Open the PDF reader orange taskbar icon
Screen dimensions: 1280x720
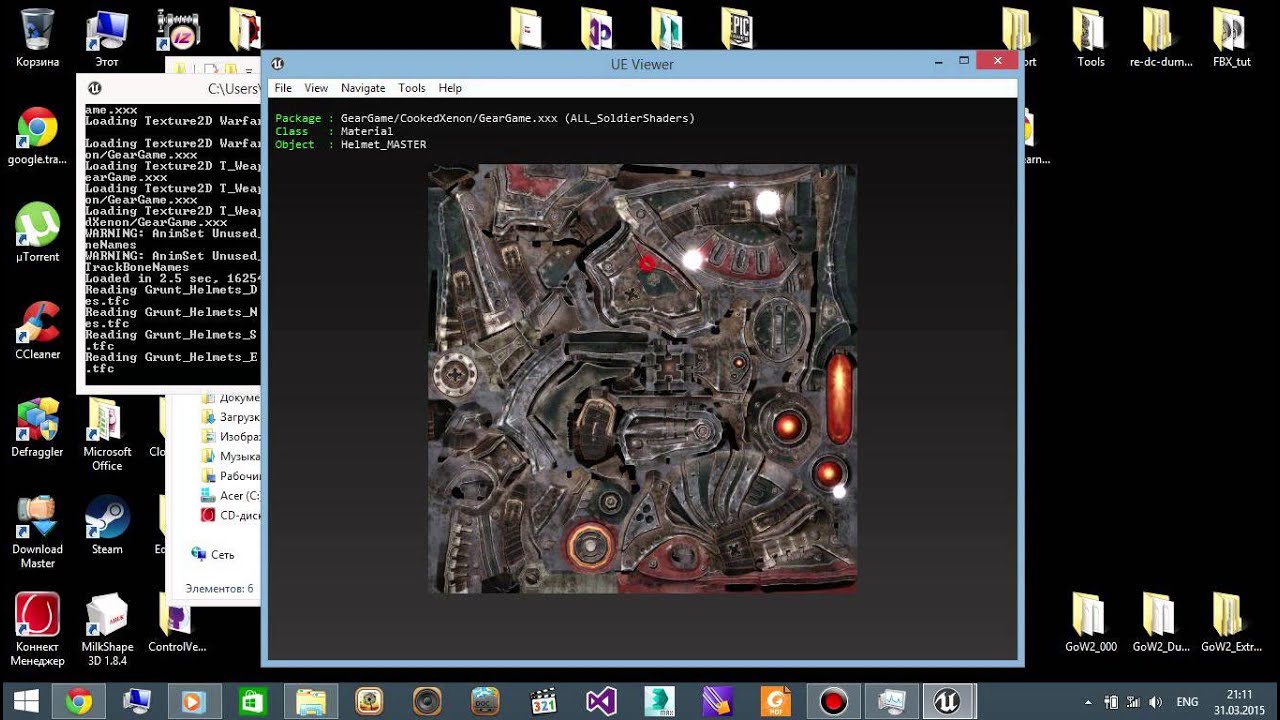[x=775, y=701]
